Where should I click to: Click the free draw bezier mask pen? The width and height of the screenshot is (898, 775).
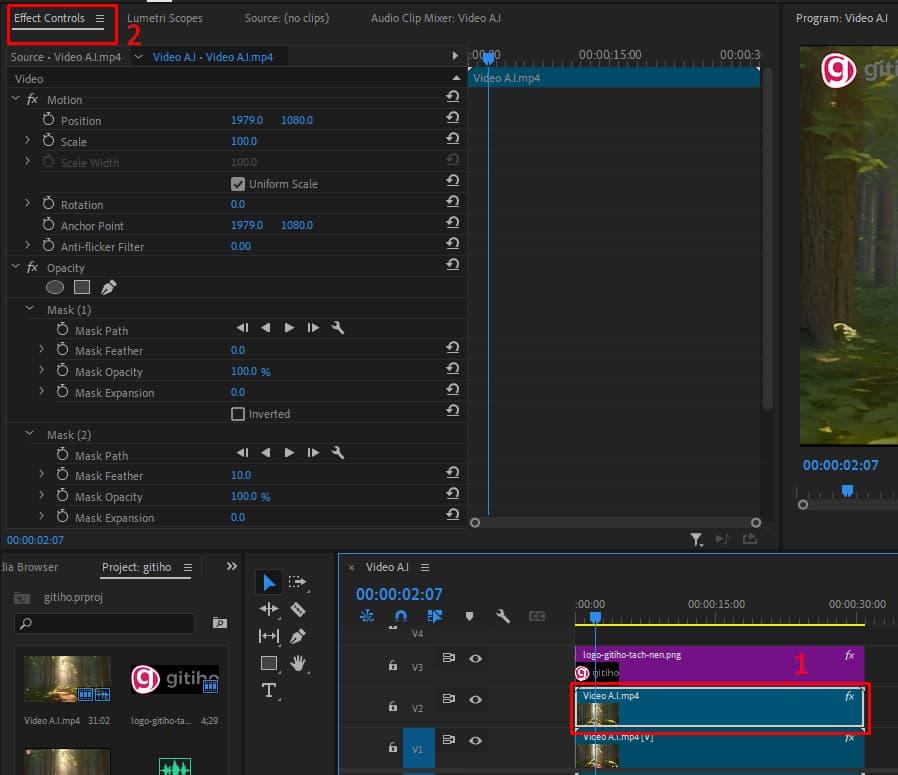tap(109, 287)
